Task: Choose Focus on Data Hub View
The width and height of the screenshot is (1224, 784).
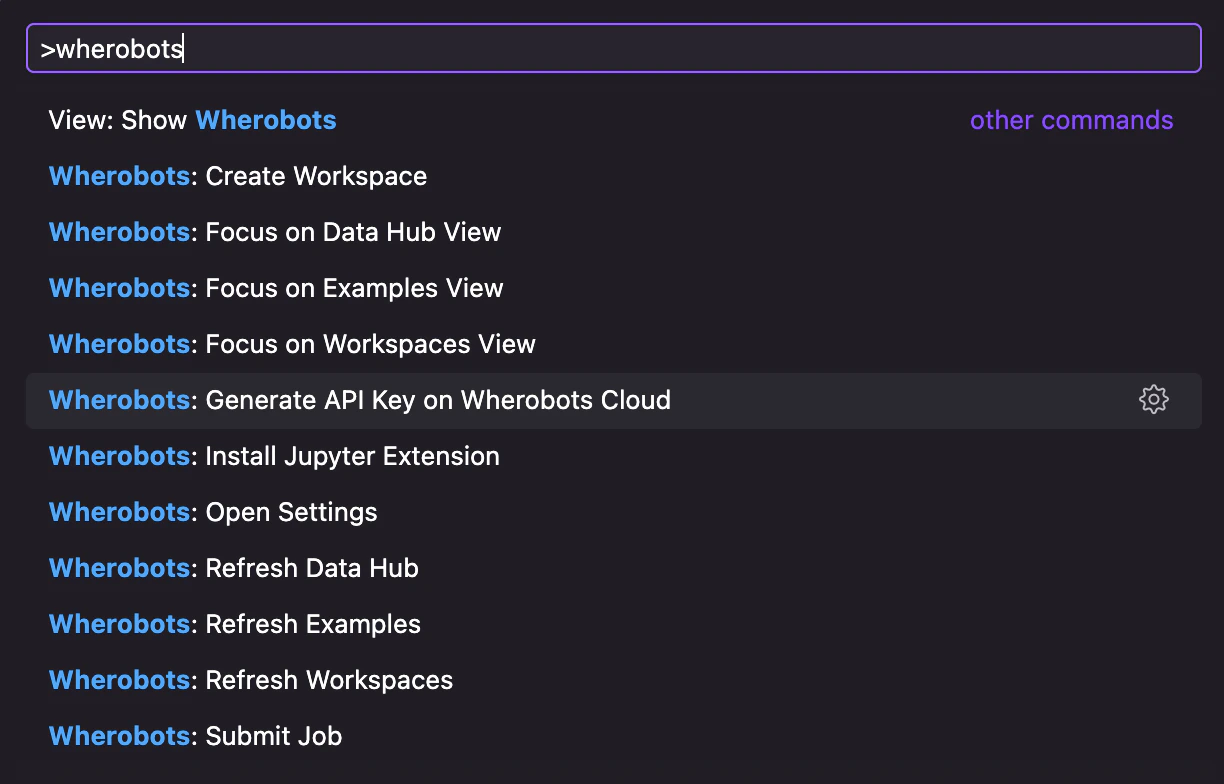Action: 352,233
